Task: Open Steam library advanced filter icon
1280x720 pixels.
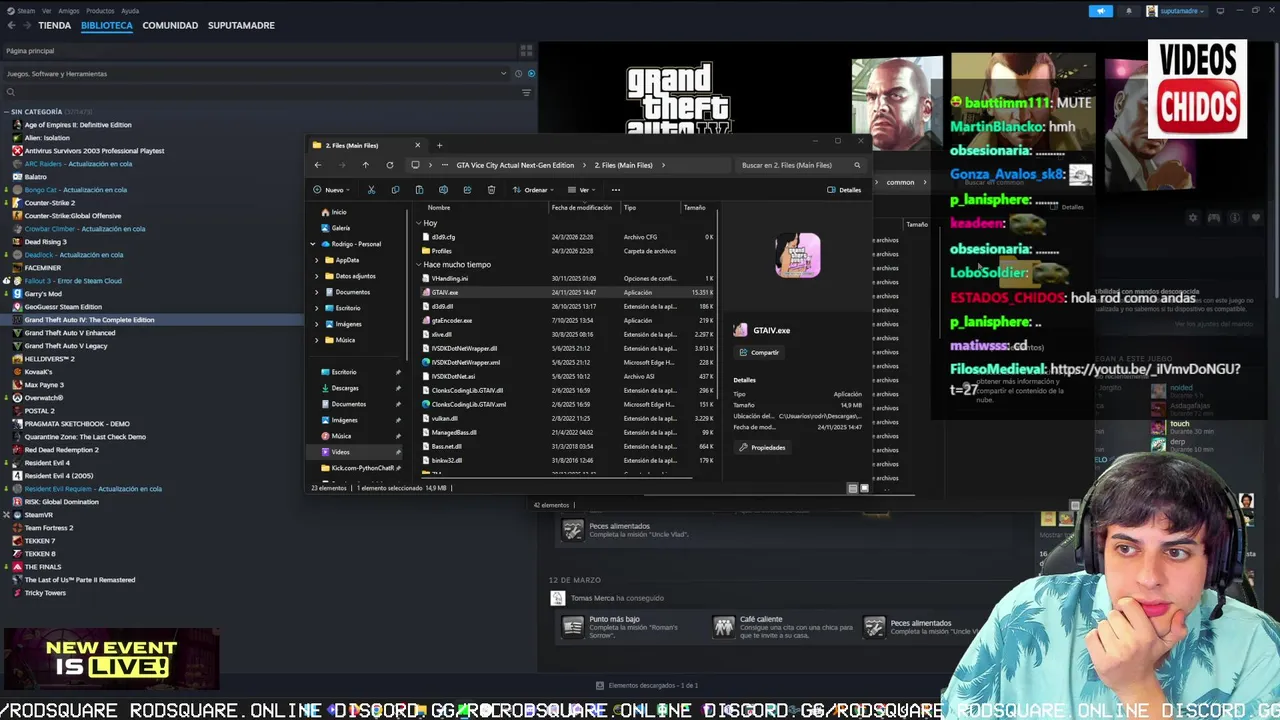Action: 526,92
